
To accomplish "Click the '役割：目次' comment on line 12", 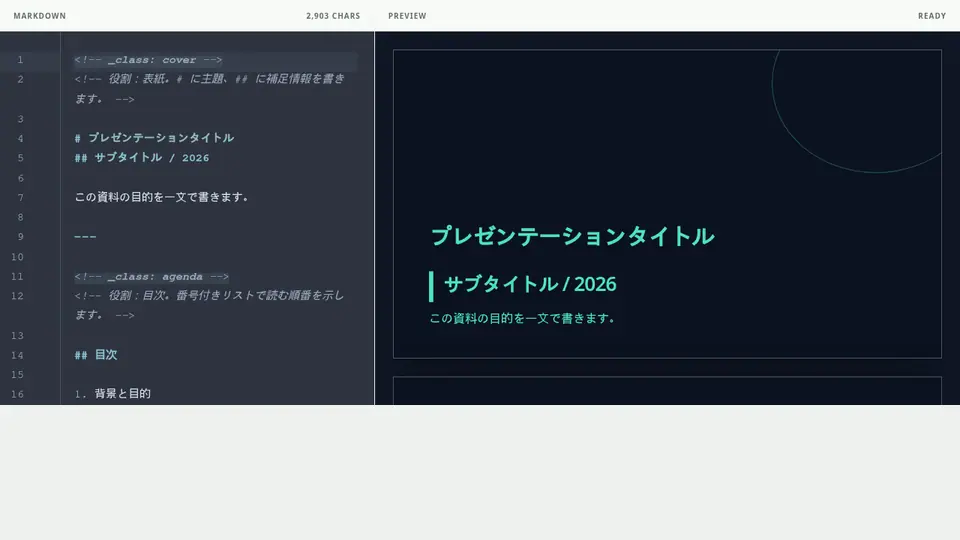I will (209, 305).
